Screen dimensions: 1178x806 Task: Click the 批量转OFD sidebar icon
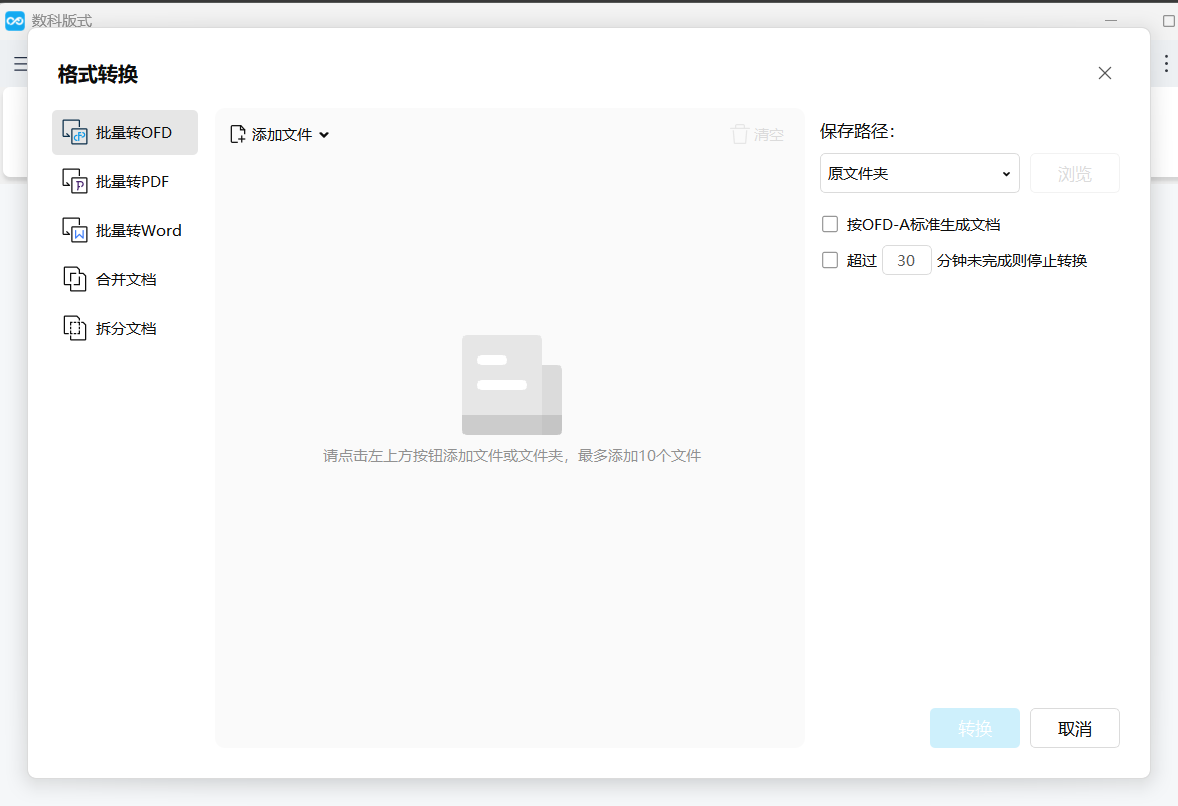[x=74, y=132]
